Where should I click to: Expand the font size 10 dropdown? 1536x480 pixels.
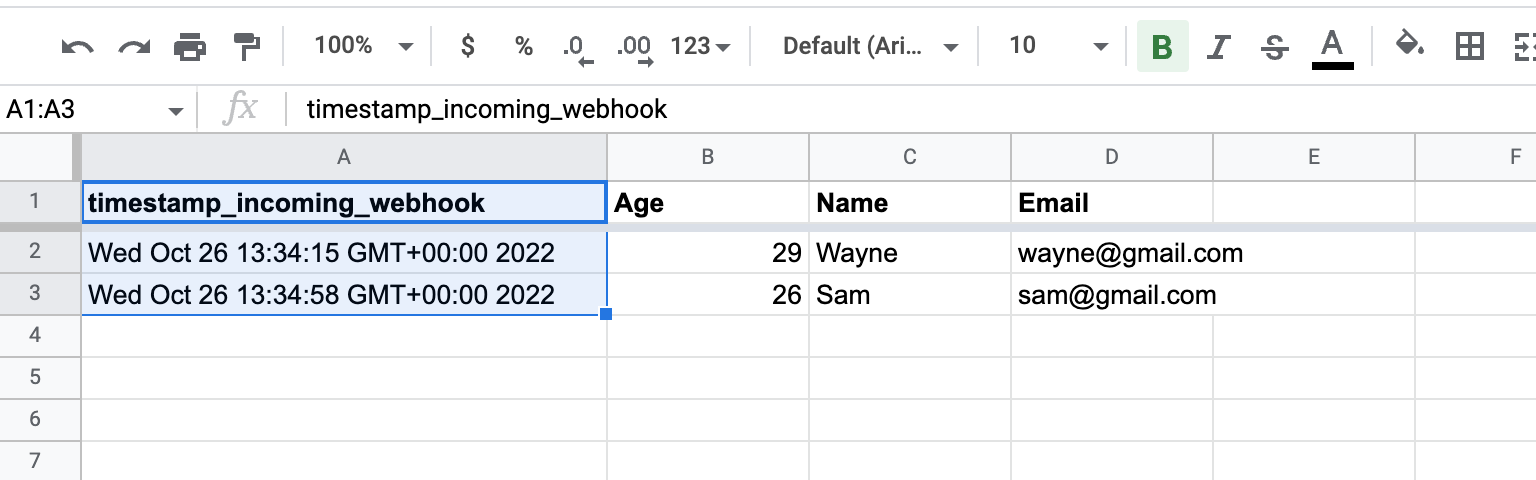[x=1059, y=46]
